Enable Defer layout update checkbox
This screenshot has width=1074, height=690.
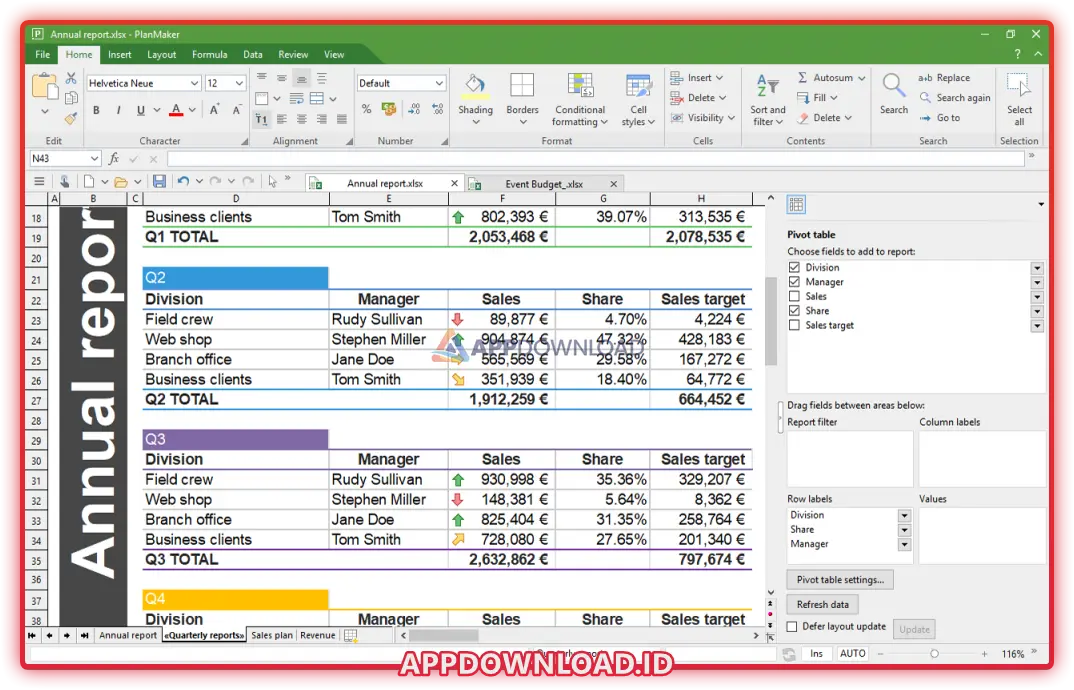click(793, 627)
